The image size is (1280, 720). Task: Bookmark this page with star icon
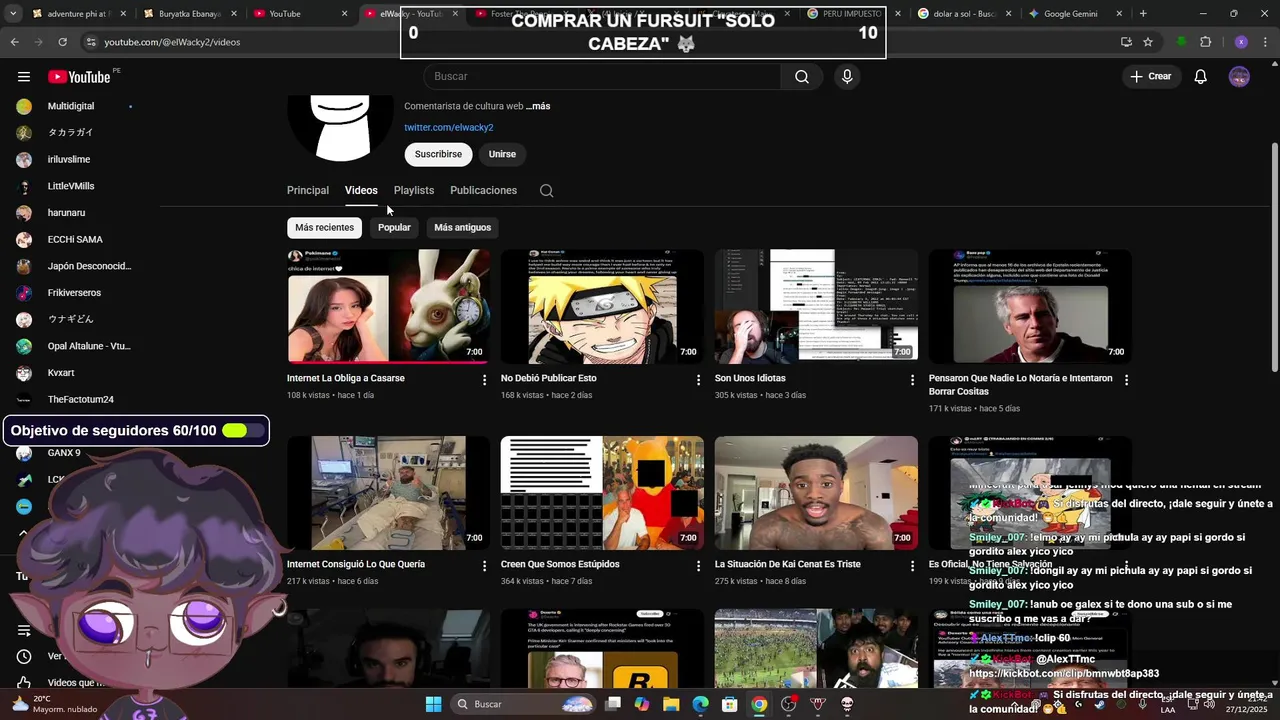1148,42
